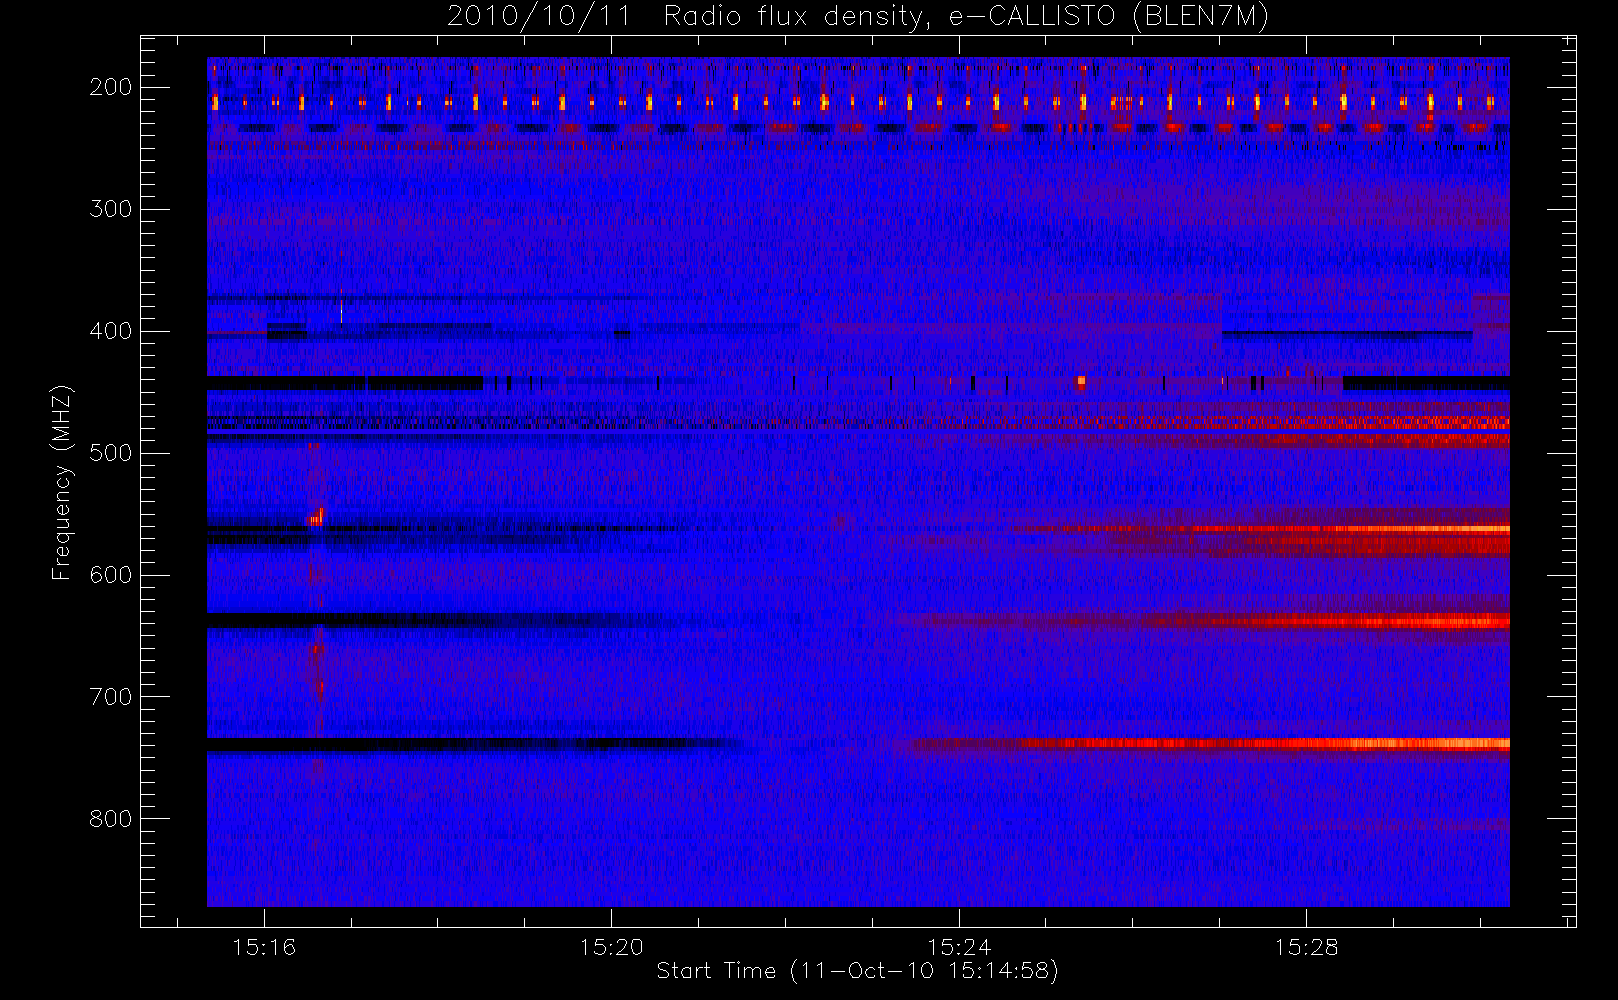Click the 15:16 time axis label
The width and height of the screenshot is (1618, 1000).
pyautogui.click(x=264, y=947)
